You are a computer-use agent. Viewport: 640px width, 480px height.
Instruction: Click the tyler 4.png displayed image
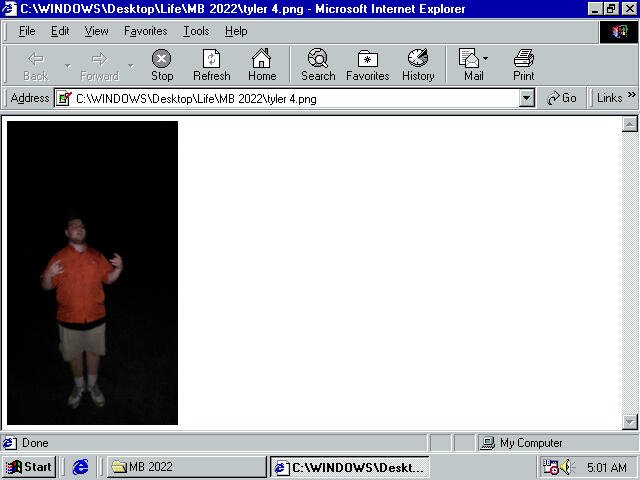coord(92,273)
